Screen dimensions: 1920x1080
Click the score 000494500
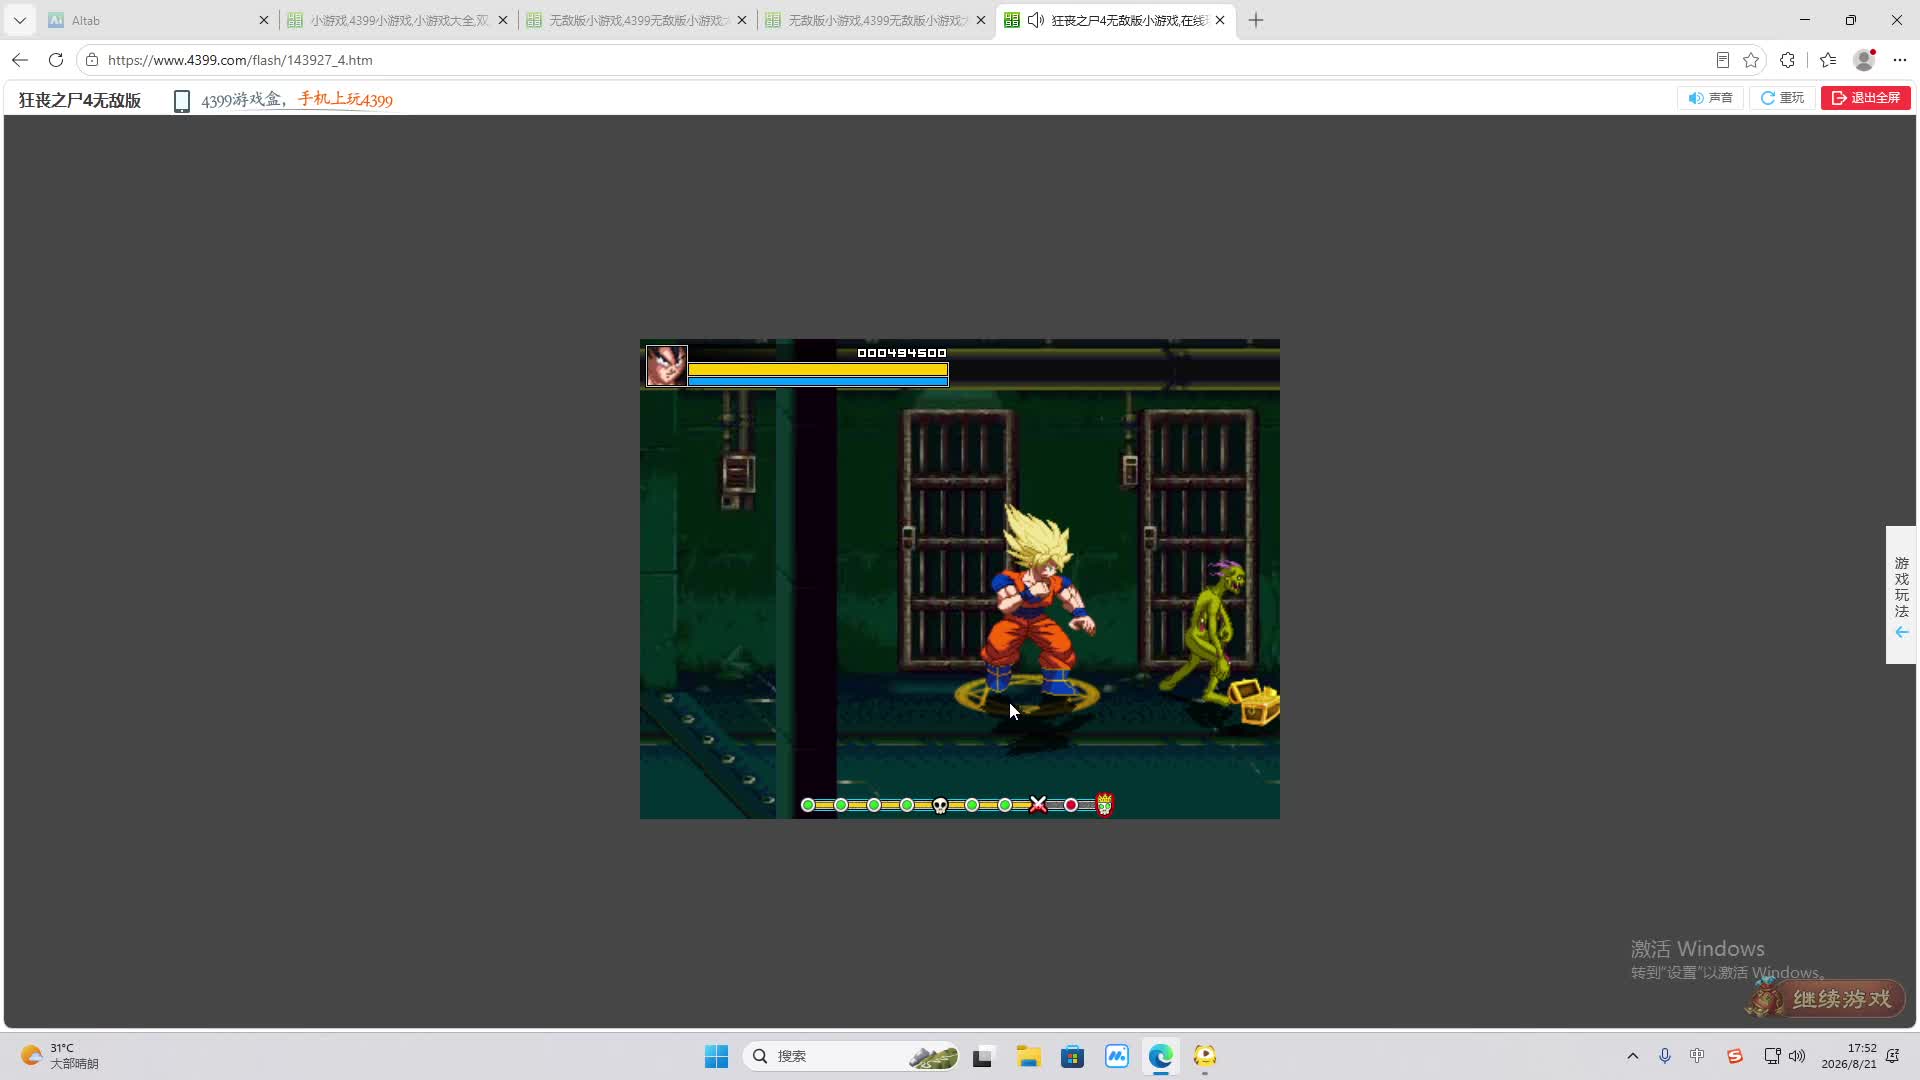pyautogui.click(x=902, y=353)
